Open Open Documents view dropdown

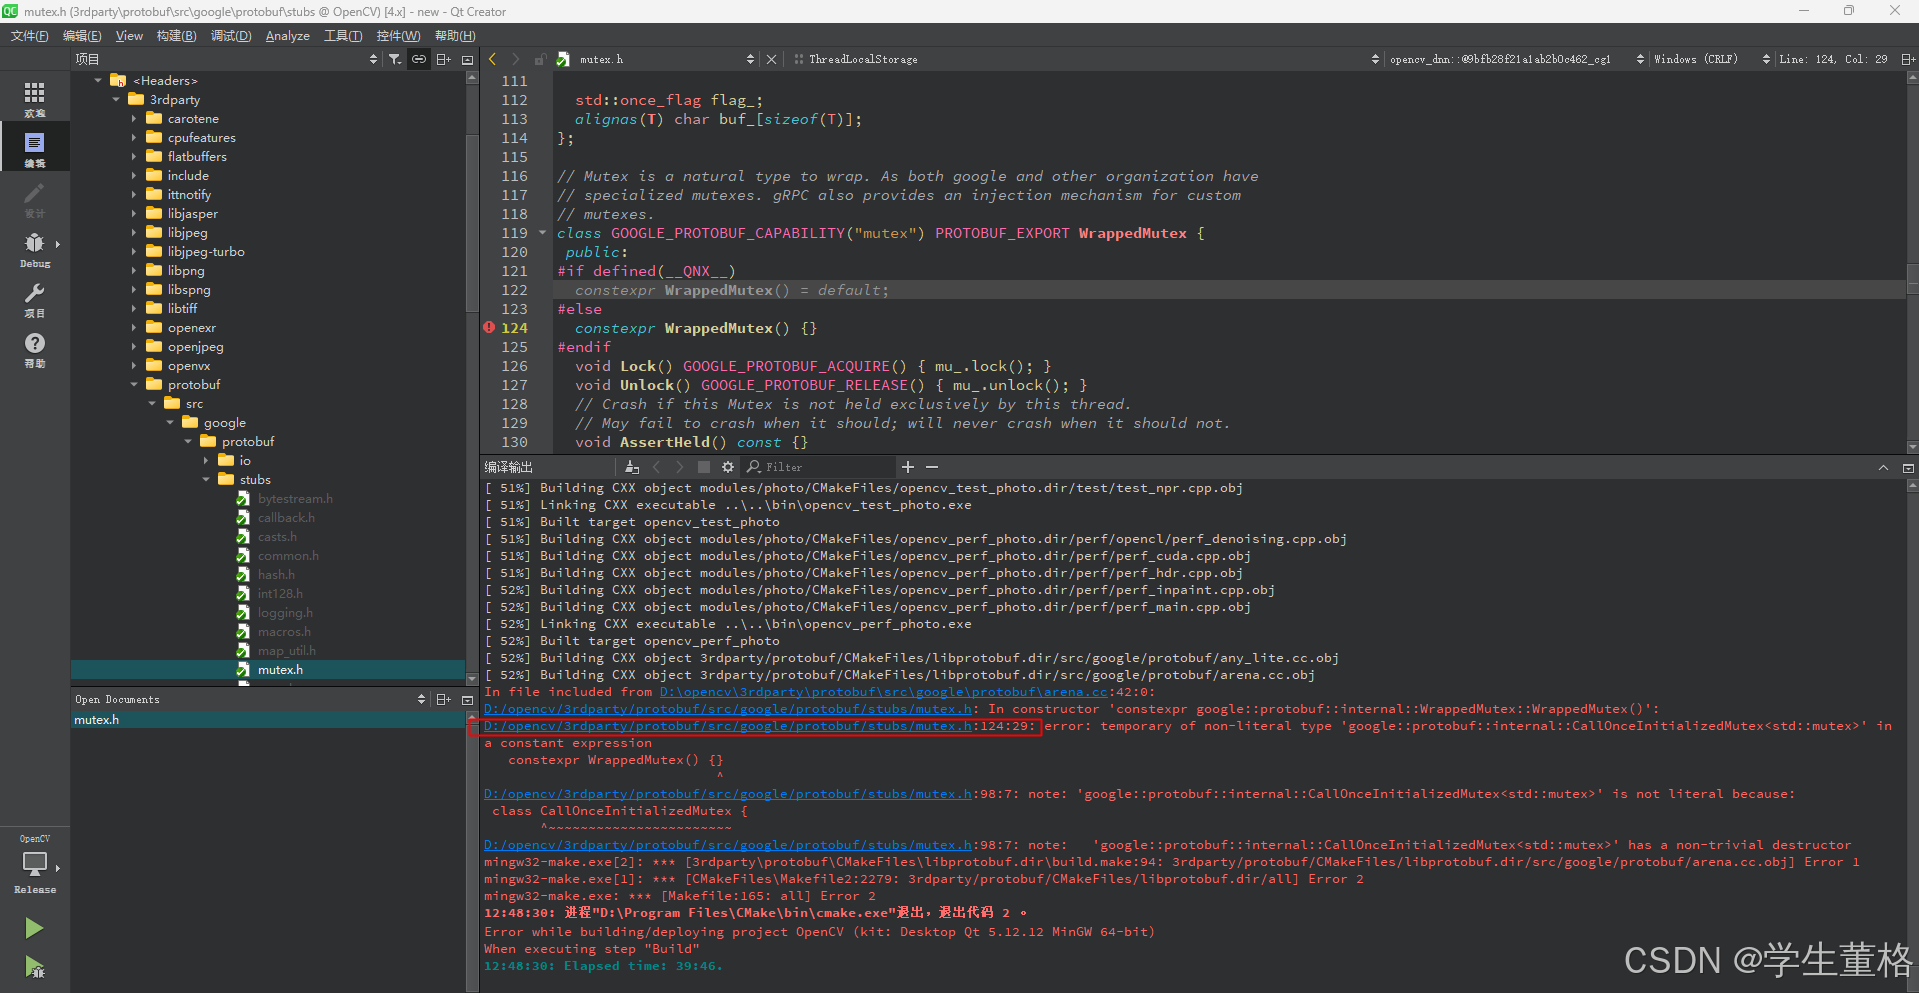(x=421, y=699)
